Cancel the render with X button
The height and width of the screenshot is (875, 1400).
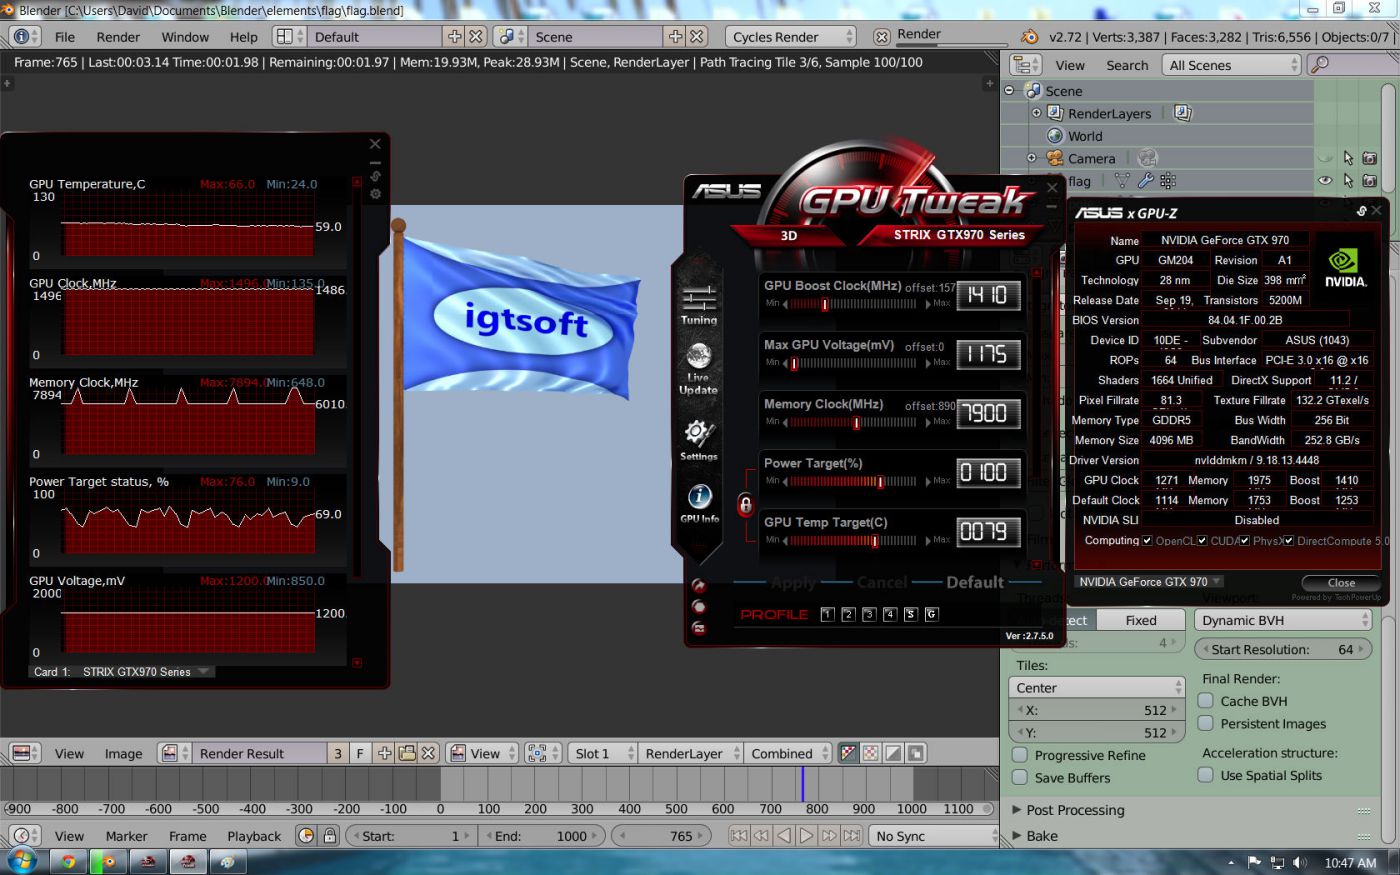[881, 37]
